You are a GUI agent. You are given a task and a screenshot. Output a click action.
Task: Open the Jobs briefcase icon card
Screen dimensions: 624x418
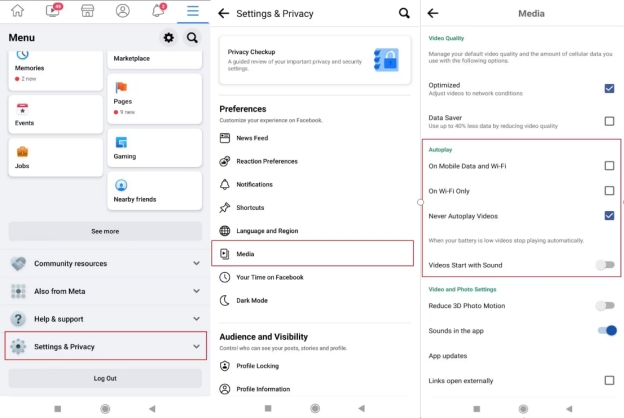(x=55, y=157)
